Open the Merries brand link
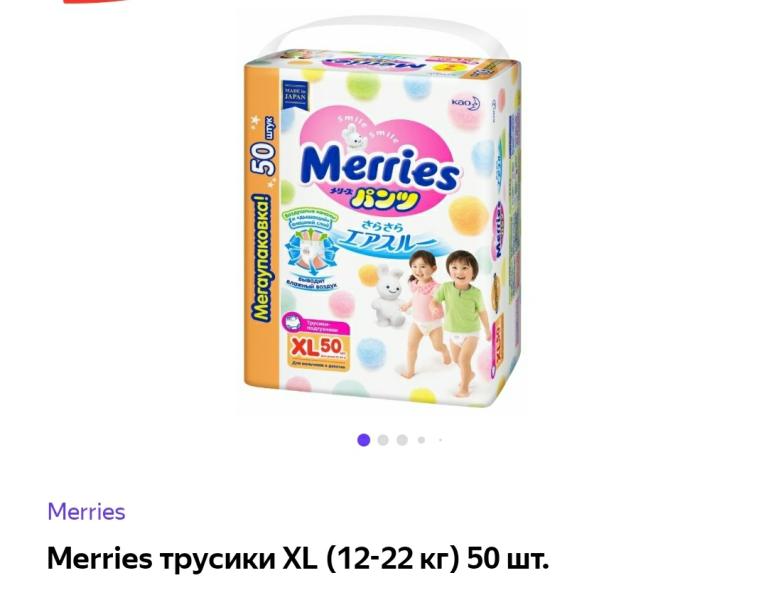The height and width of the screenshot is (600, 765). tap(86, 512)
